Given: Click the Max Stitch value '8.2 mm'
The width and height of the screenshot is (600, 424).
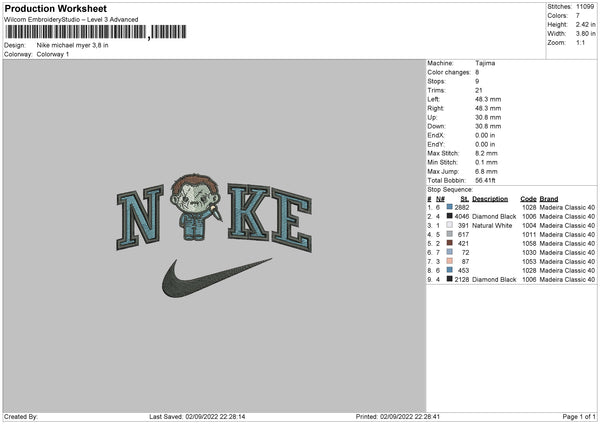Looking at the screenshot, I should tap(486, 153).
